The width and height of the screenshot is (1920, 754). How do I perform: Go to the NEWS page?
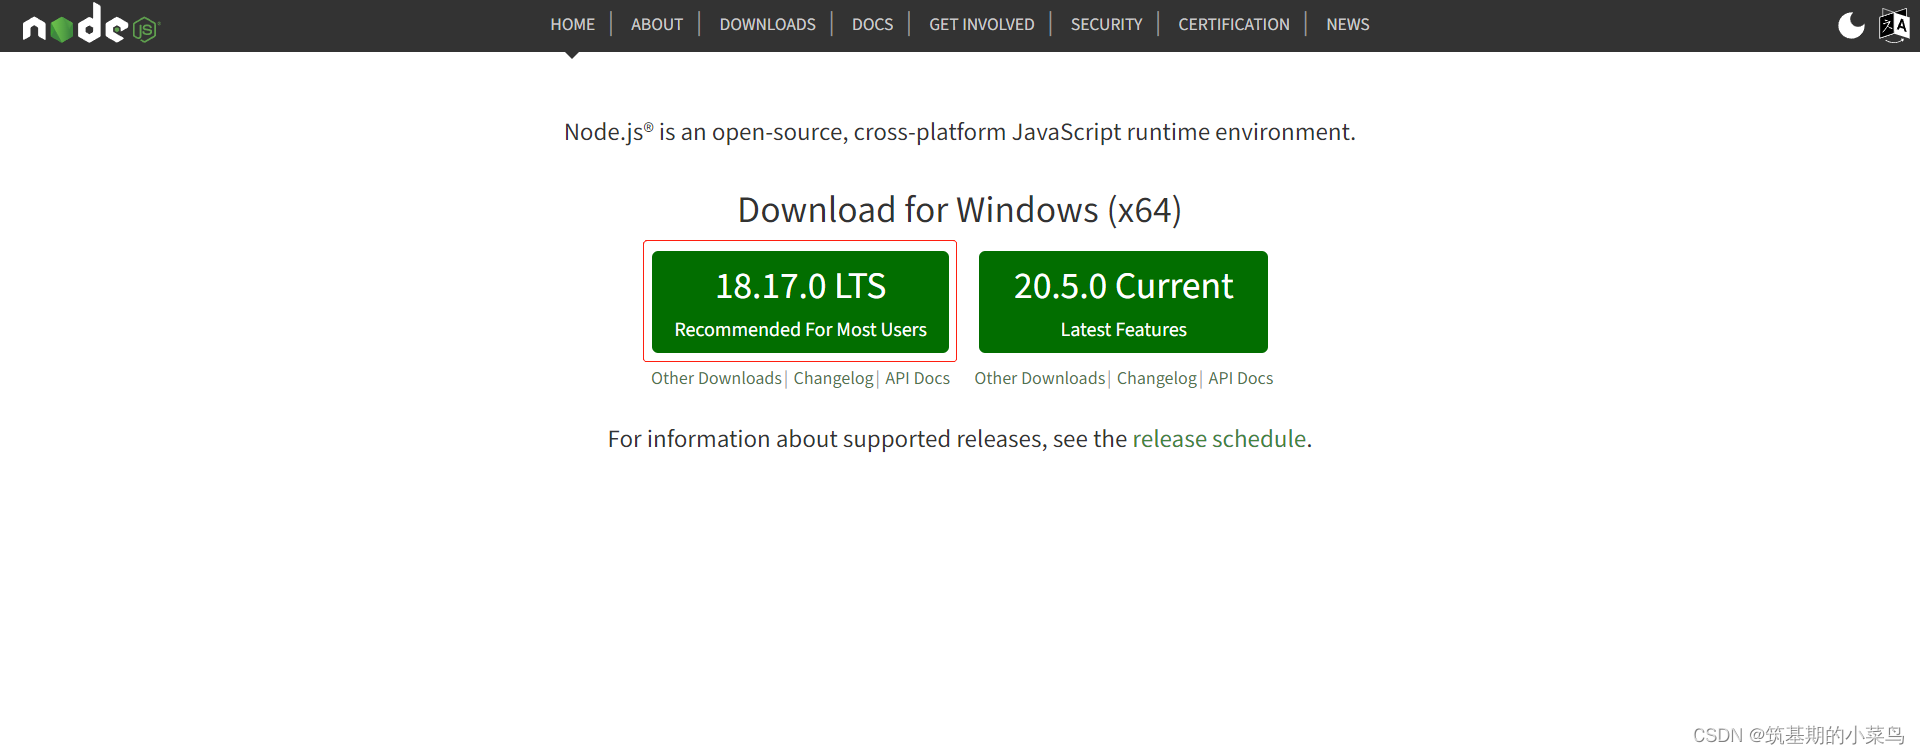coord(1347,24)
